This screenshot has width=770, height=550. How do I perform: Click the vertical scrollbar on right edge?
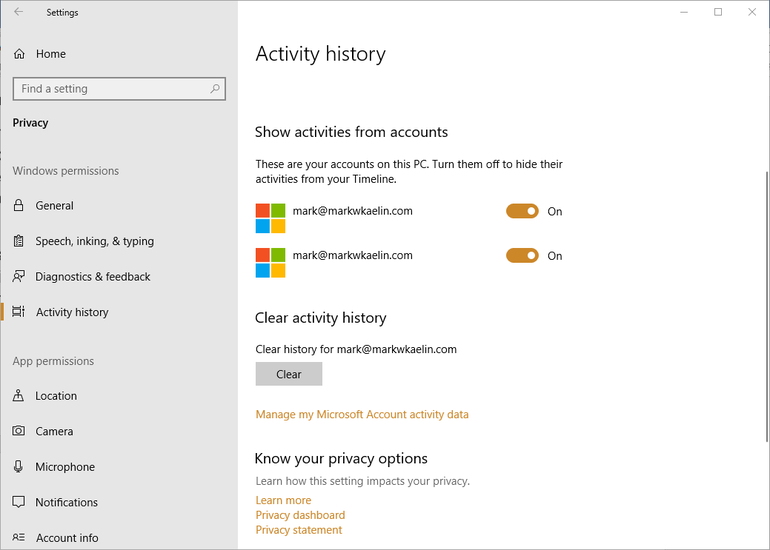click(767, 307)
